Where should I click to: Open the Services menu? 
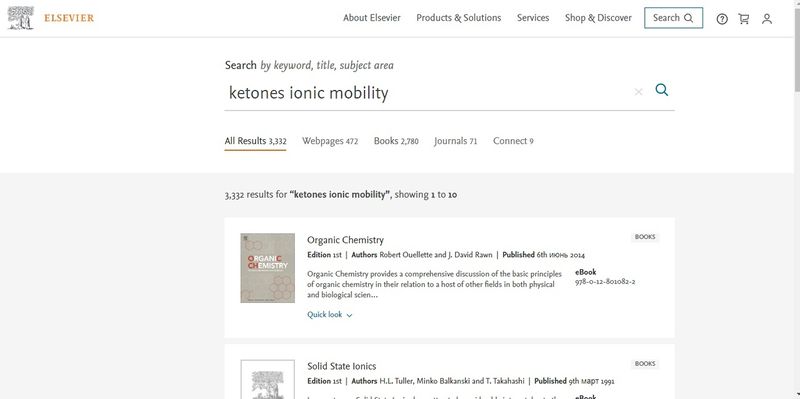point(533,18)
